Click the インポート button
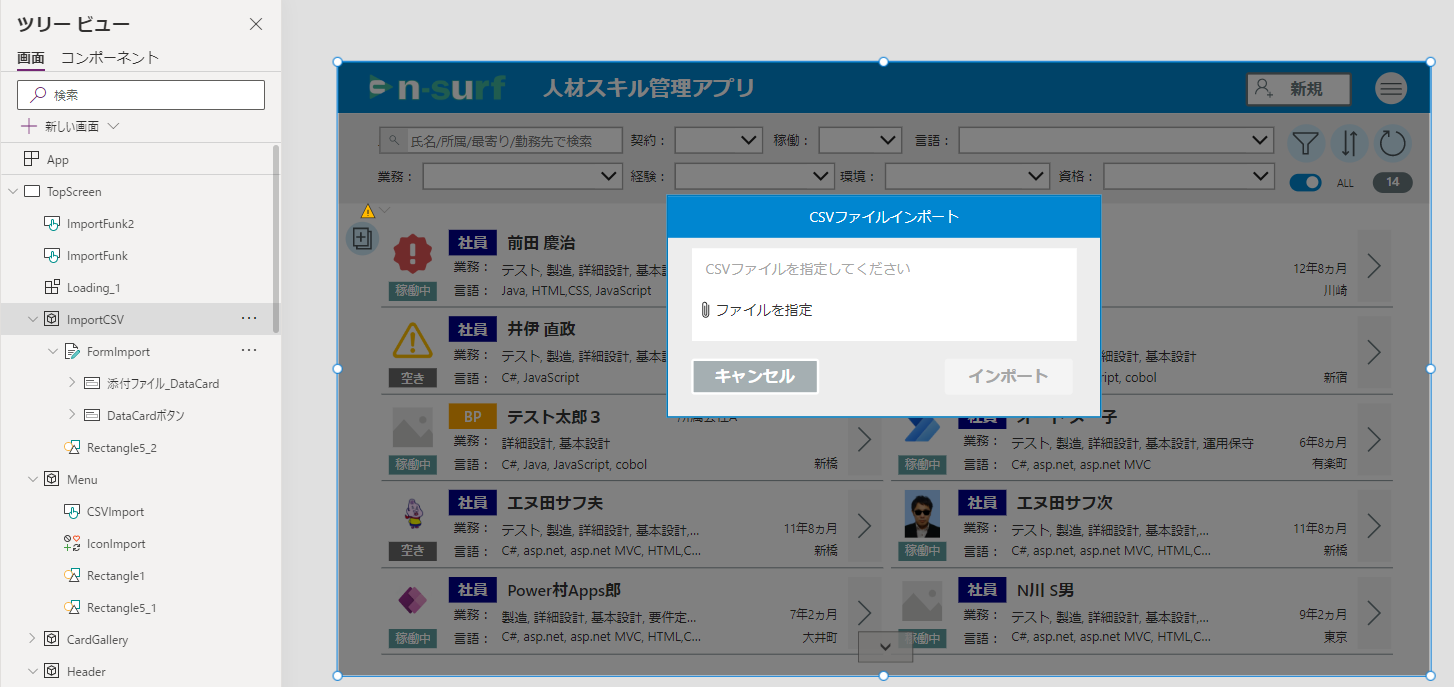This screenshot has height=687, width=1454. 1008,377
